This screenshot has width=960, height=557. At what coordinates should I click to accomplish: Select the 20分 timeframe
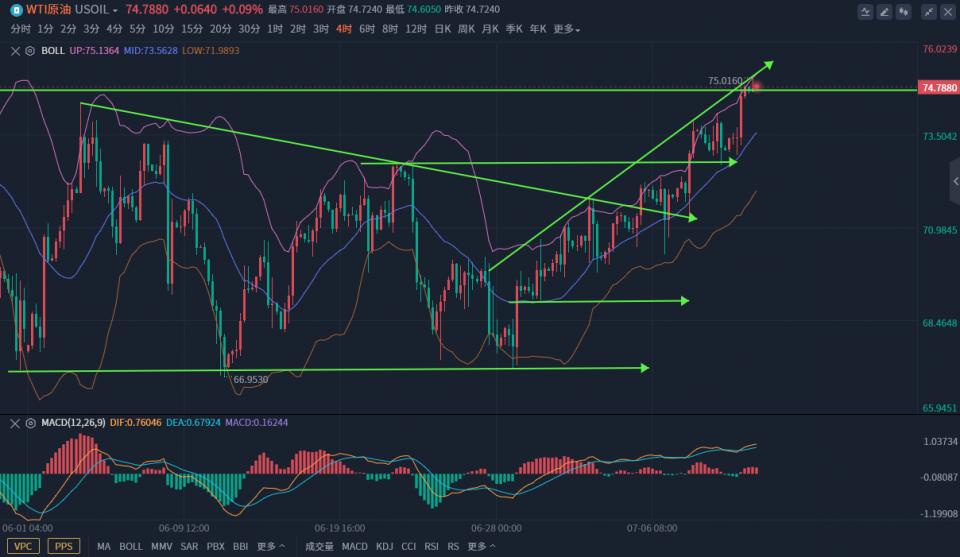click(220, 29)
